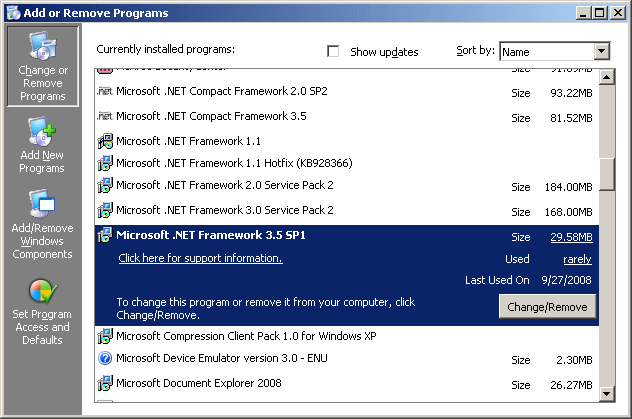632x419 pixels.
Task: Click the 184.00MB size value
Action: click(x=568, y=187)
